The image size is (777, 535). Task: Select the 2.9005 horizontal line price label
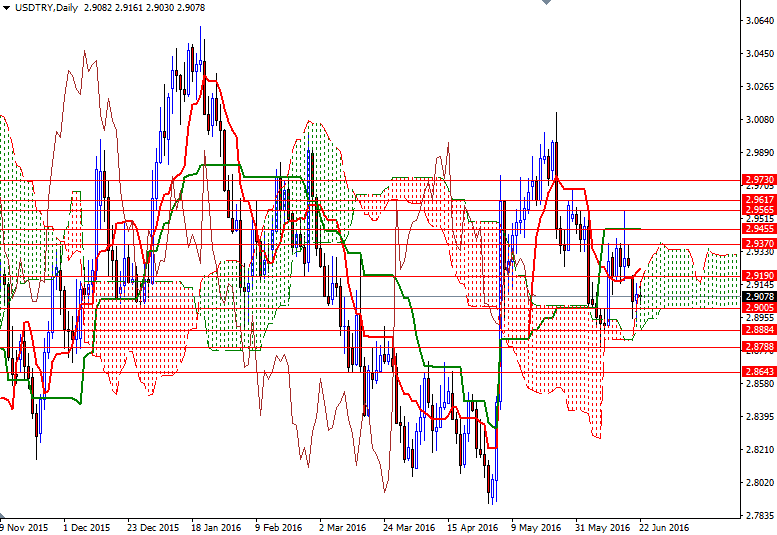759,307
